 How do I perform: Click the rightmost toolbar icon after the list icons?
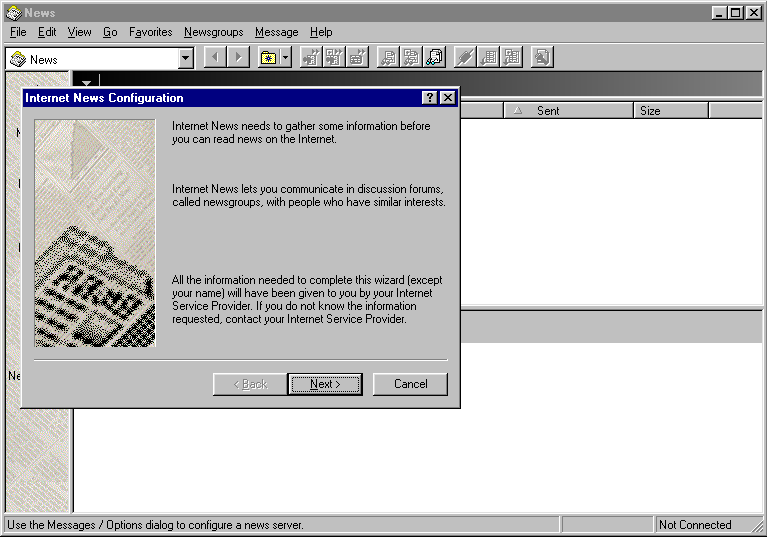coord(542,57)
